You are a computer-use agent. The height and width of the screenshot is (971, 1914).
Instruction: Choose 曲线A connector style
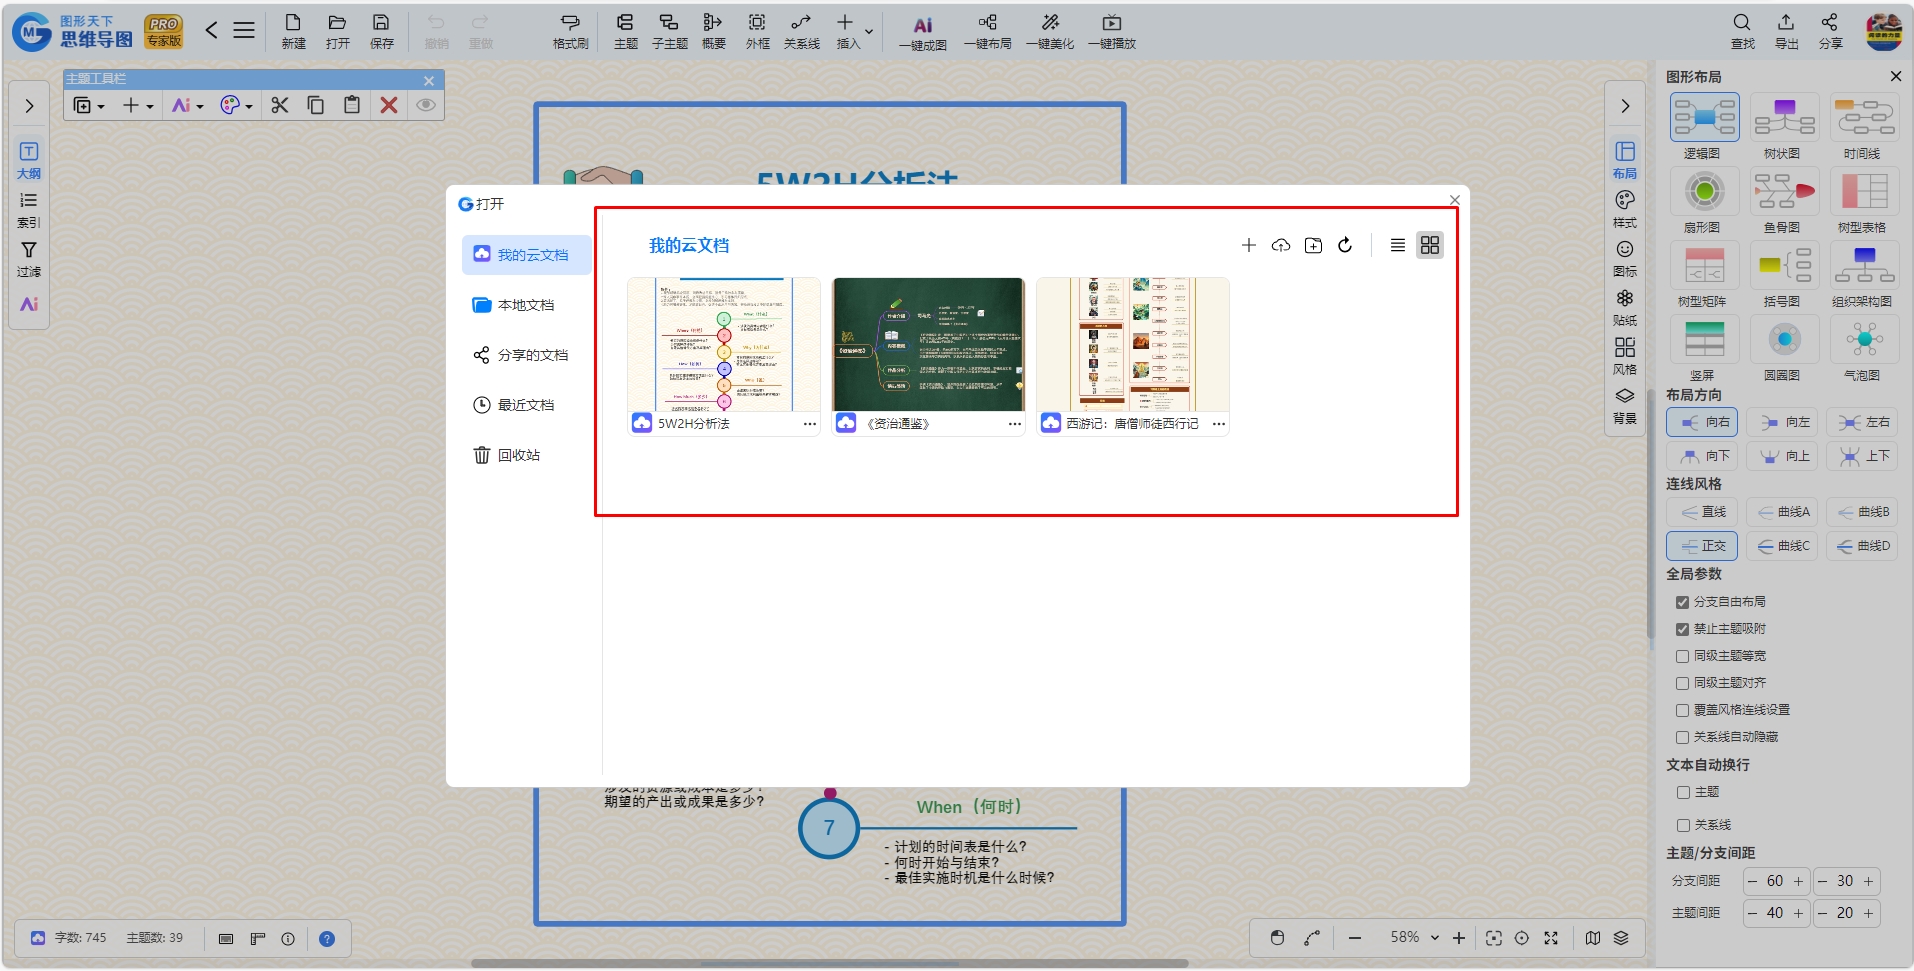click(1784, 512)
